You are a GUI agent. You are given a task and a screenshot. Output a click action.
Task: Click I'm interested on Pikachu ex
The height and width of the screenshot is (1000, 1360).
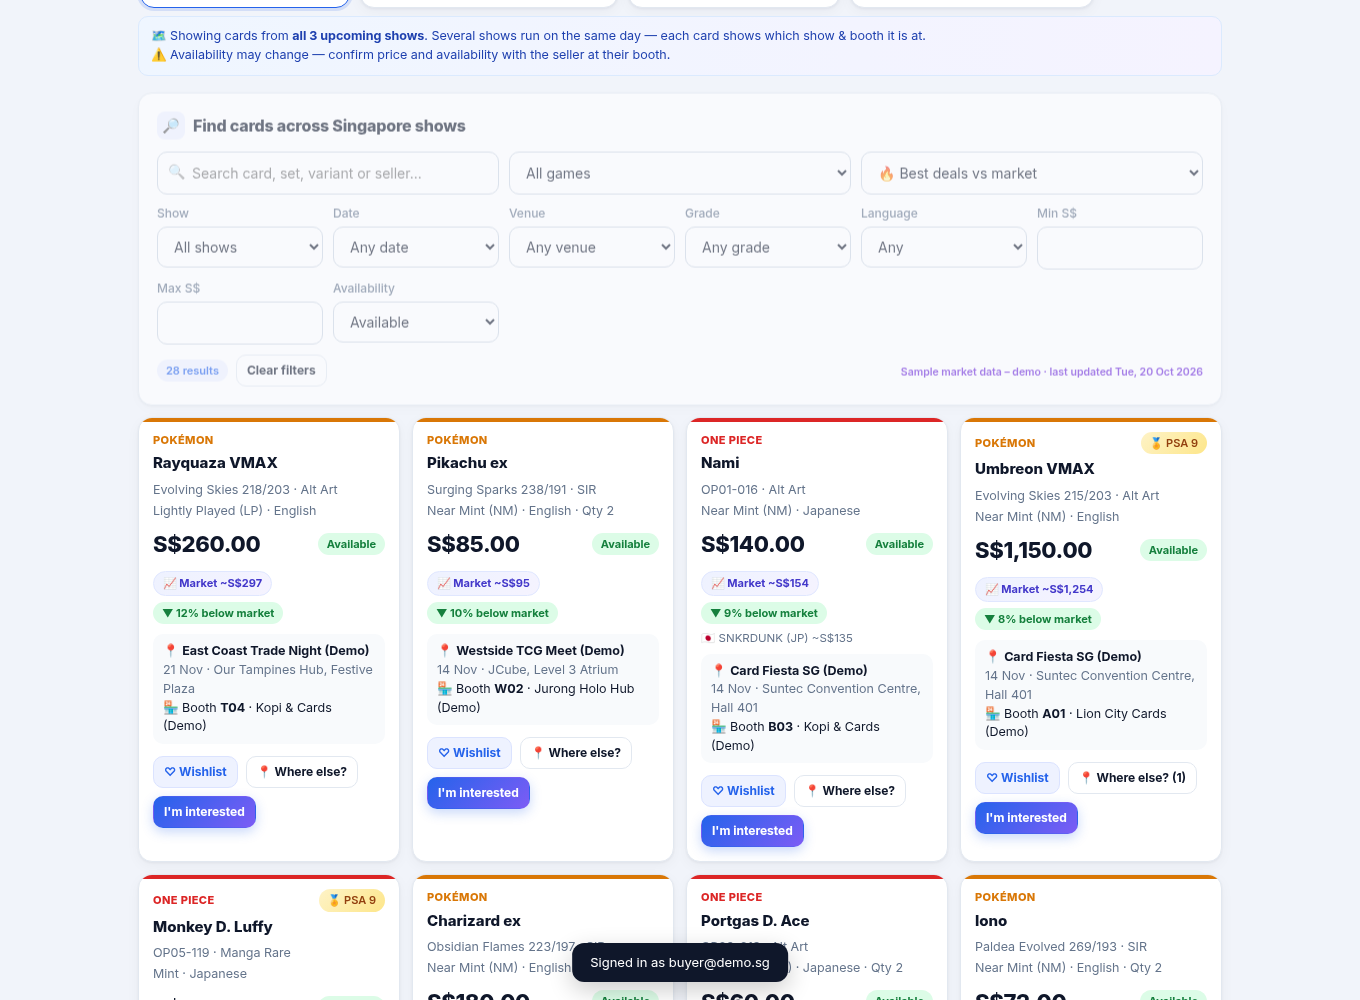pyautogui.click(x=478, y=793)
